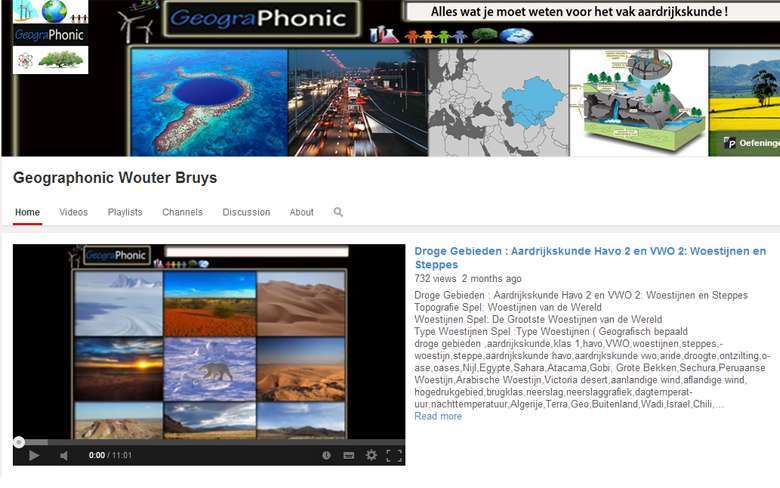
Task: Click the Great Blue Hole banner image
Action: (209, 102)
